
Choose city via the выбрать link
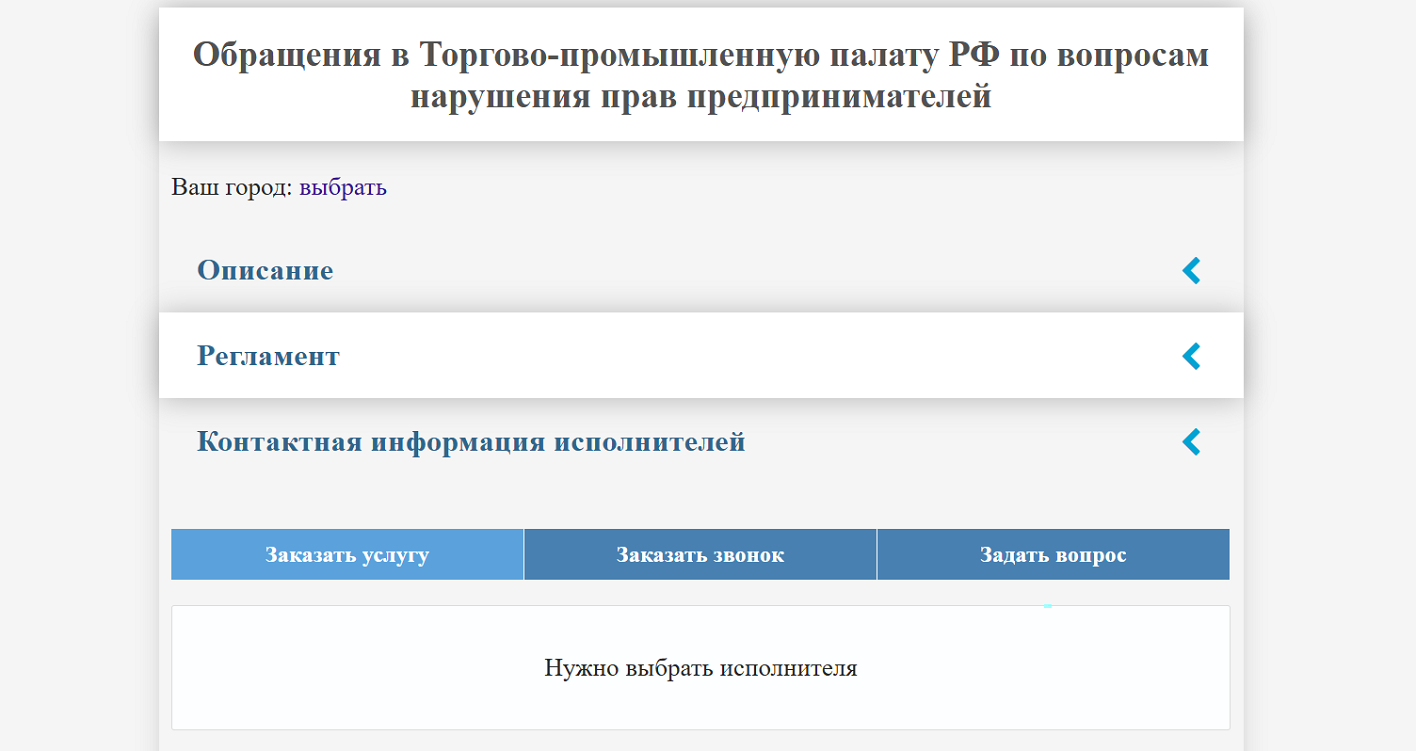[343, 187]
